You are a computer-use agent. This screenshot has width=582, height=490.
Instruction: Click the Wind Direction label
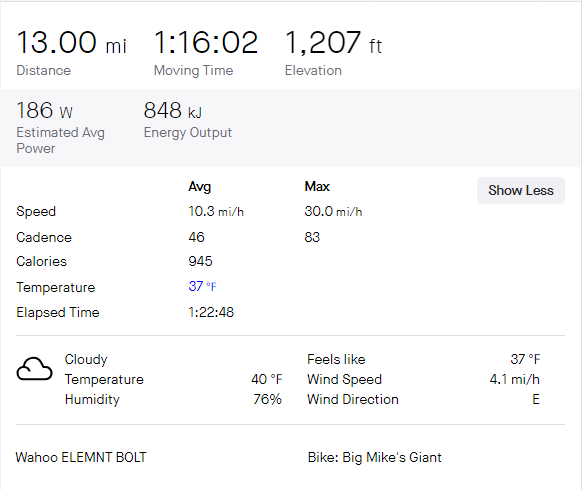coord(353,399)
